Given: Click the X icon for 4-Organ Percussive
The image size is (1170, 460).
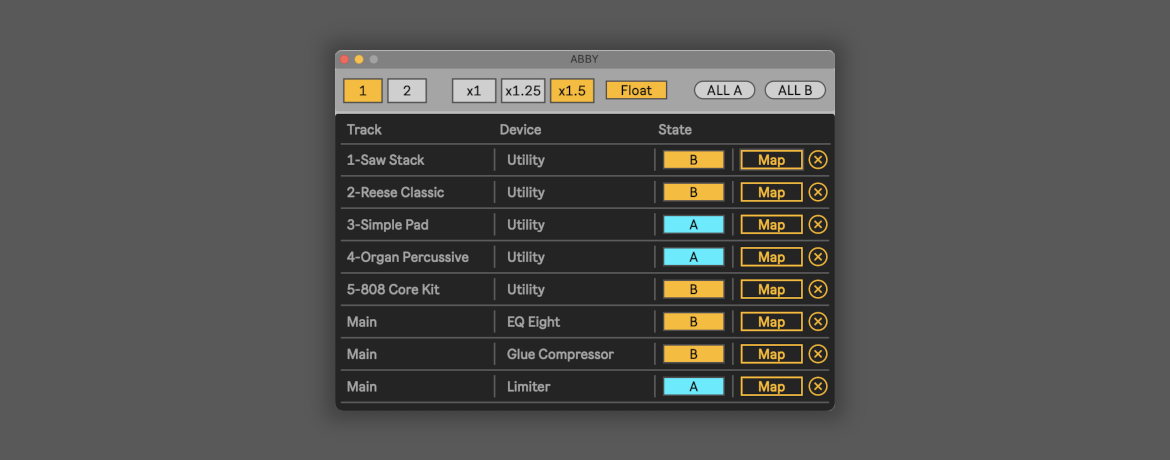Looking at the screenshot, I should [818, 257].
